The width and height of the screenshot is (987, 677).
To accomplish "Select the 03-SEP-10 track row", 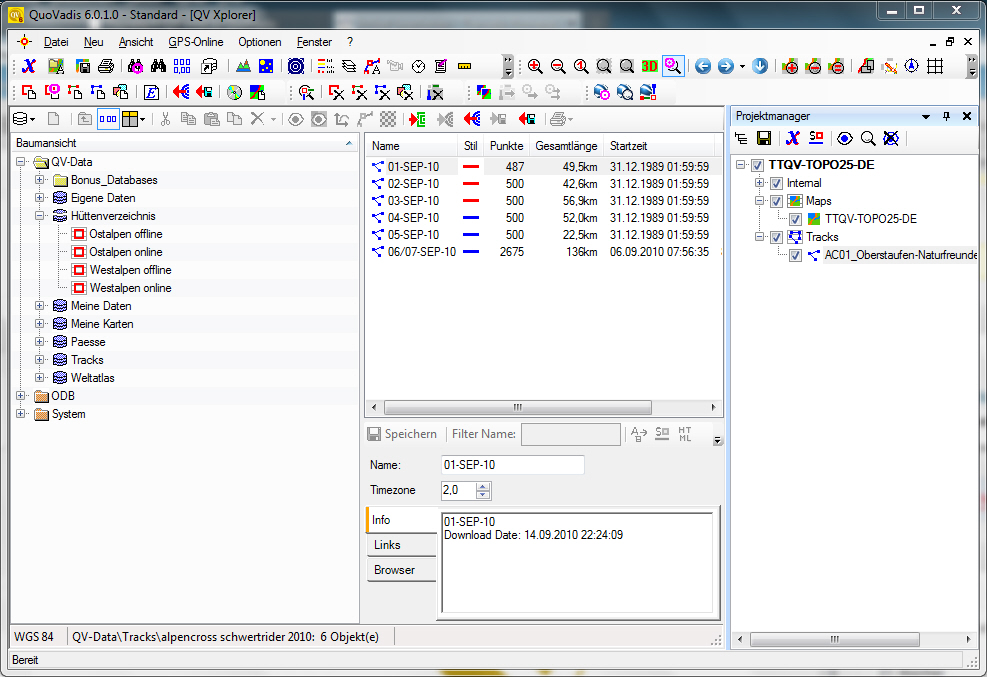I will pos(543,201).
